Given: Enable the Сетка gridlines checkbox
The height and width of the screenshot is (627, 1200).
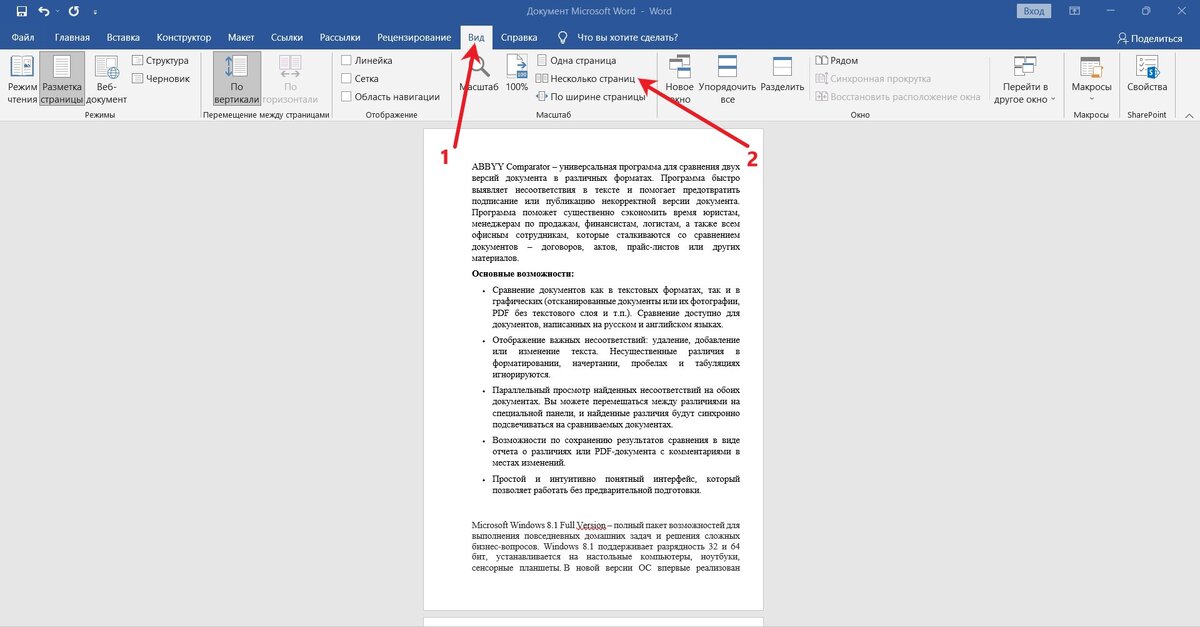Looking at the screenshot, I should pos(346,78).
